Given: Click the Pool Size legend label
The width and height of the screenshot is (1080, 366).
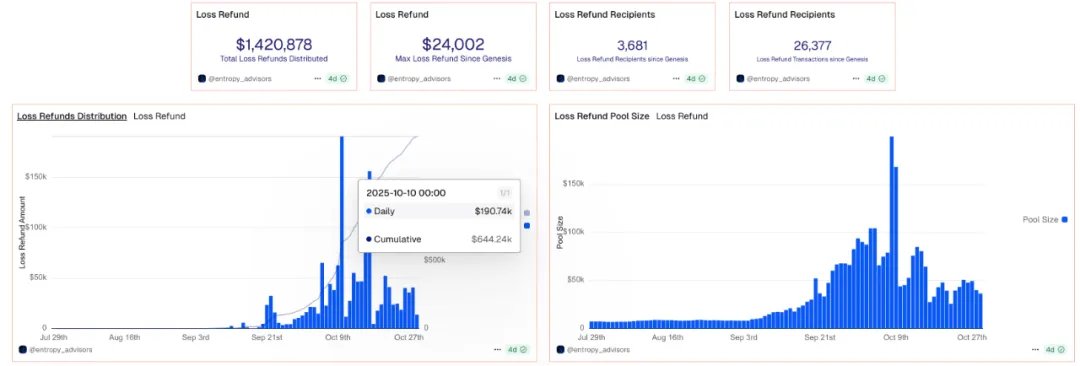Looking at the screenshot, I should pyautogui.click(x=1041, y=220).
